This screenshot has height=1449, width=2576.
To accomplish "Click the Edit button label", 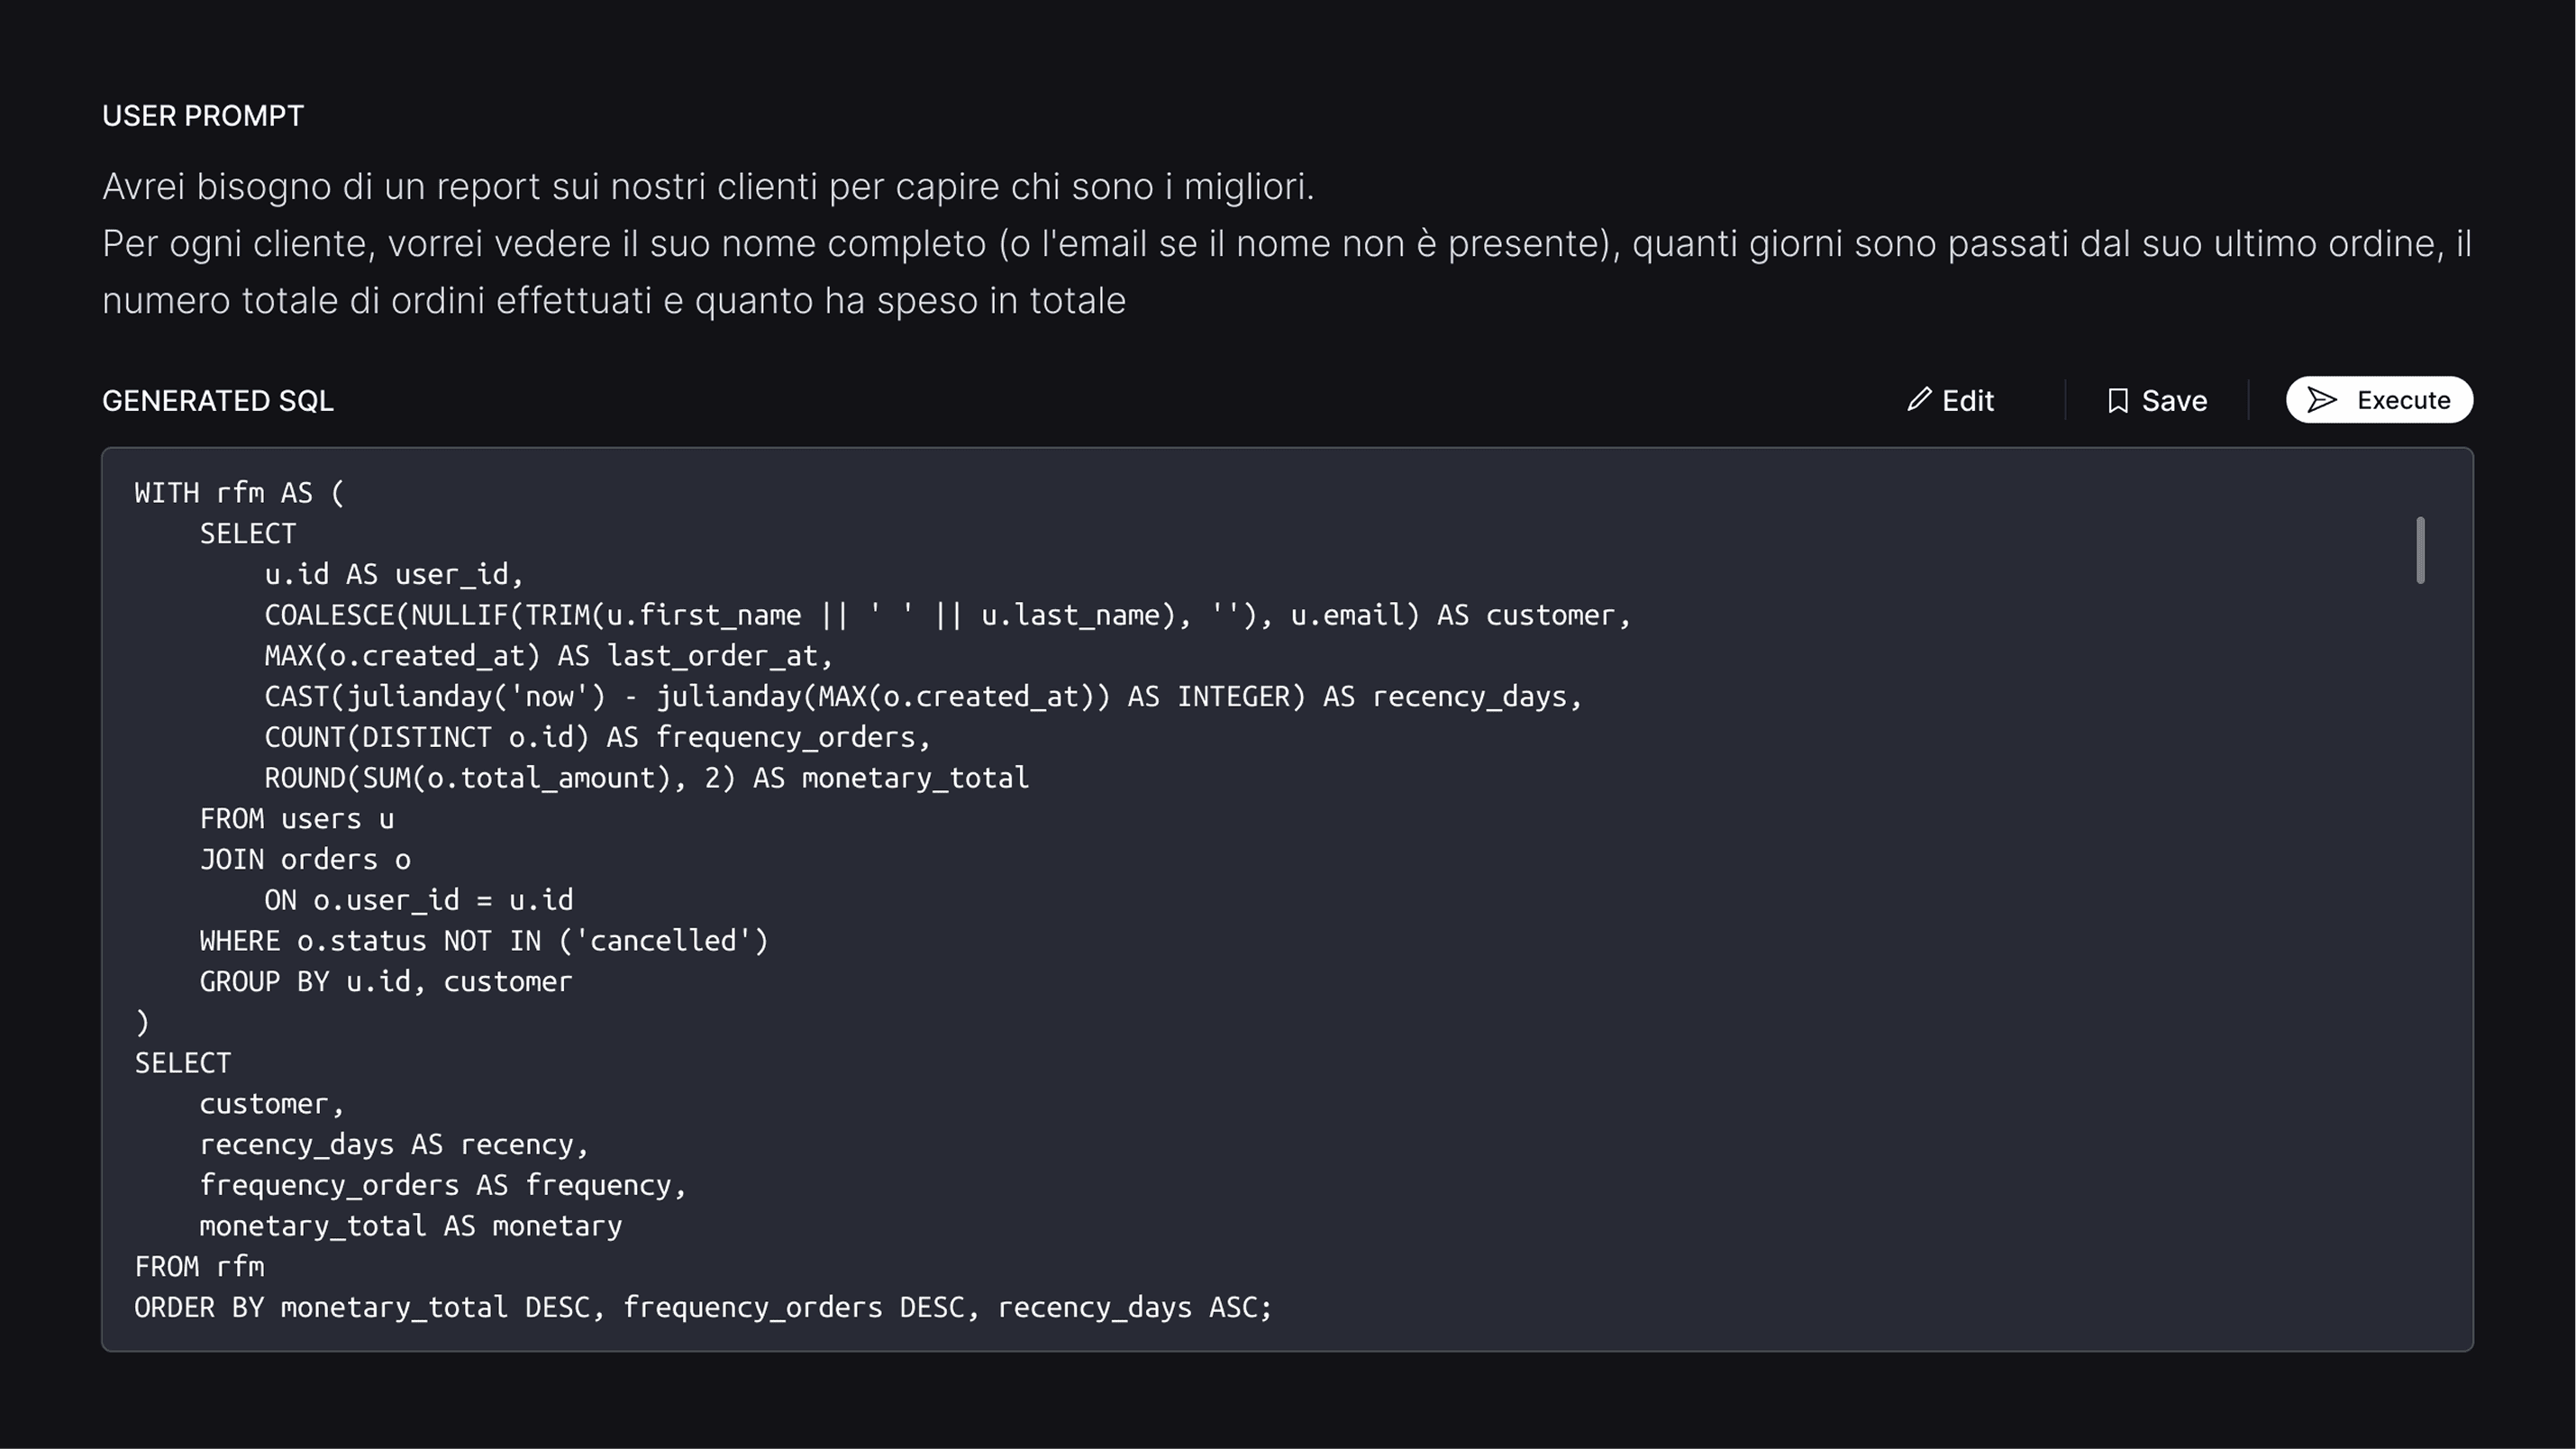I will click(1967, 400).
